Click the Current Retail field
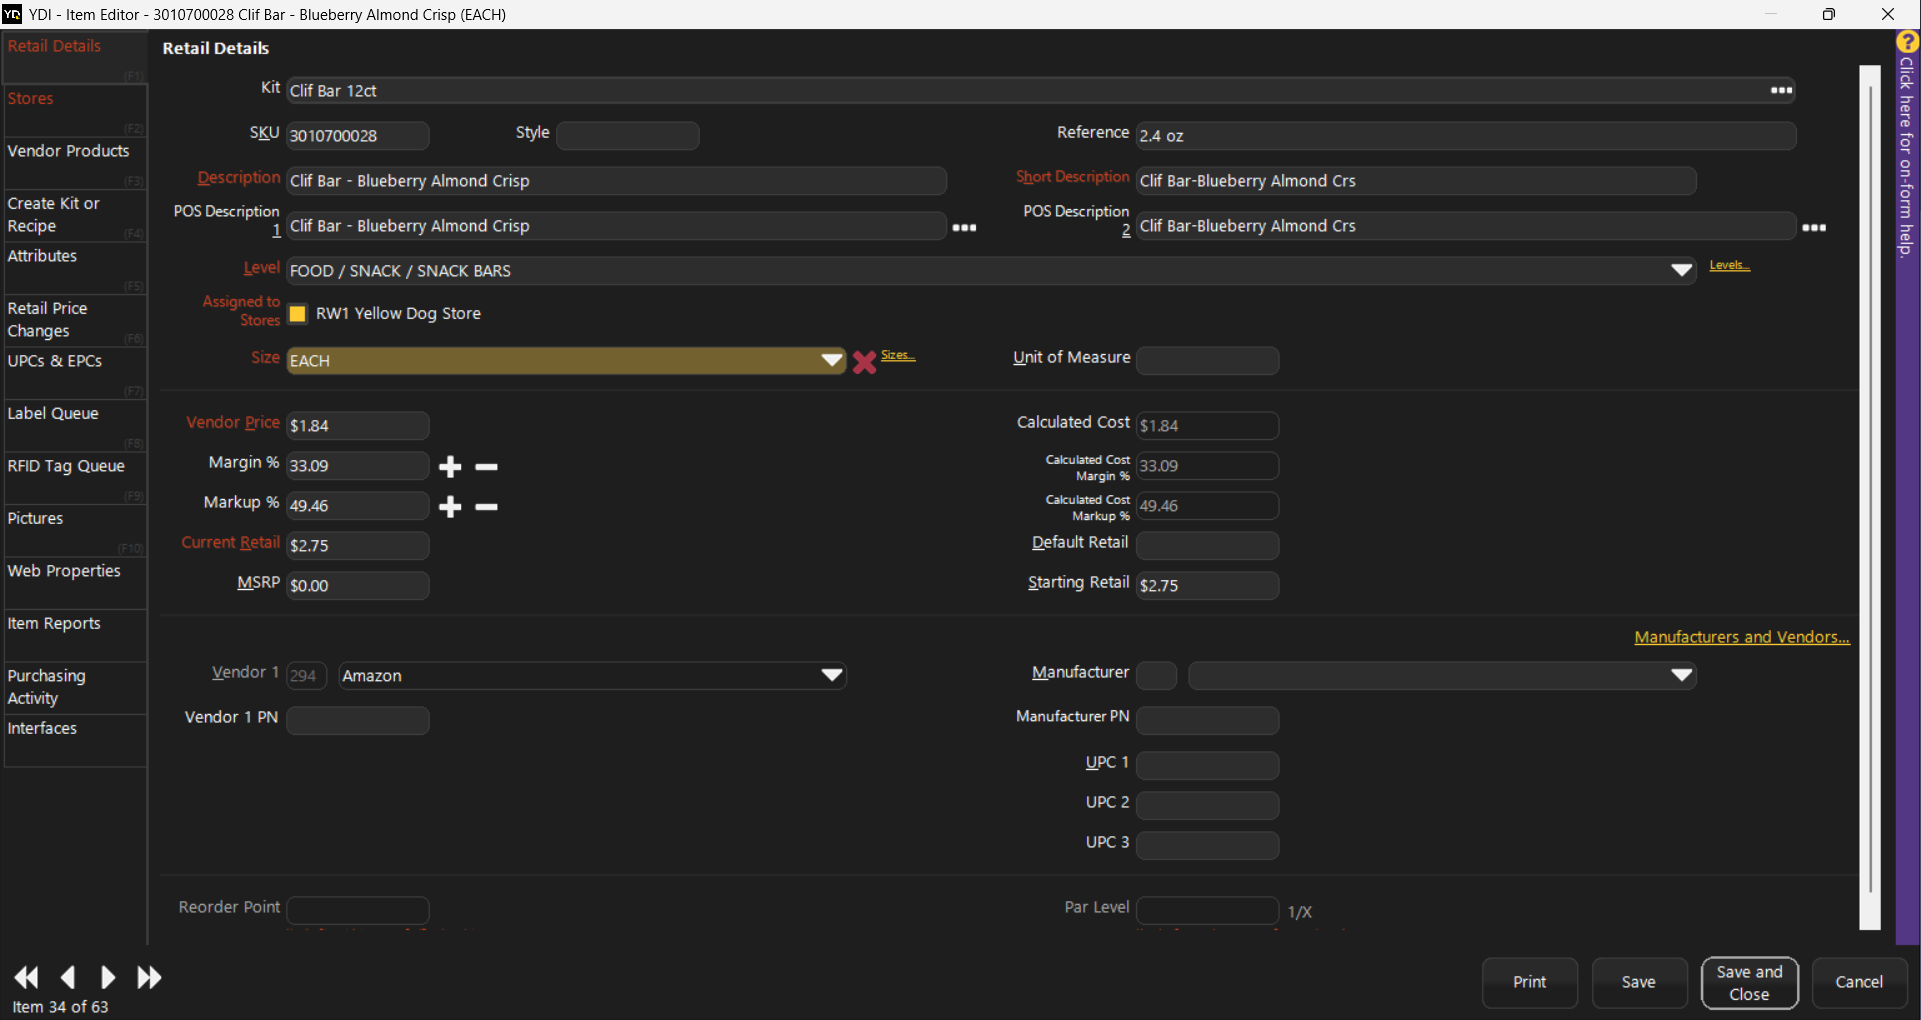 pyautogui.click(x=358, y=546)
